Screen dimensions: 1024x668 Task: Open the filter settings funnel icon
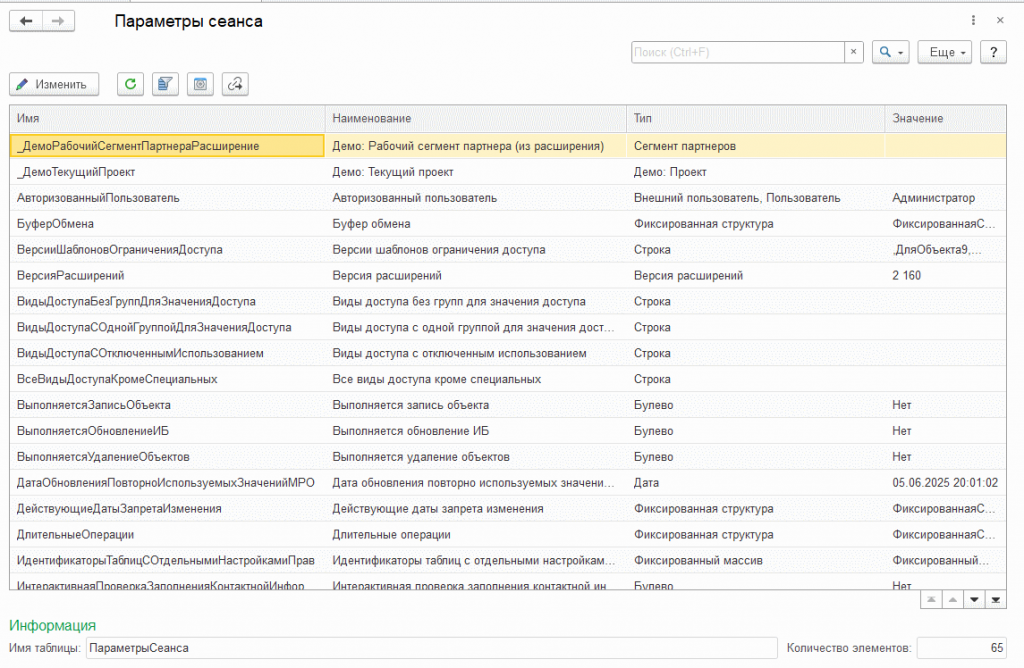(165, 84)
